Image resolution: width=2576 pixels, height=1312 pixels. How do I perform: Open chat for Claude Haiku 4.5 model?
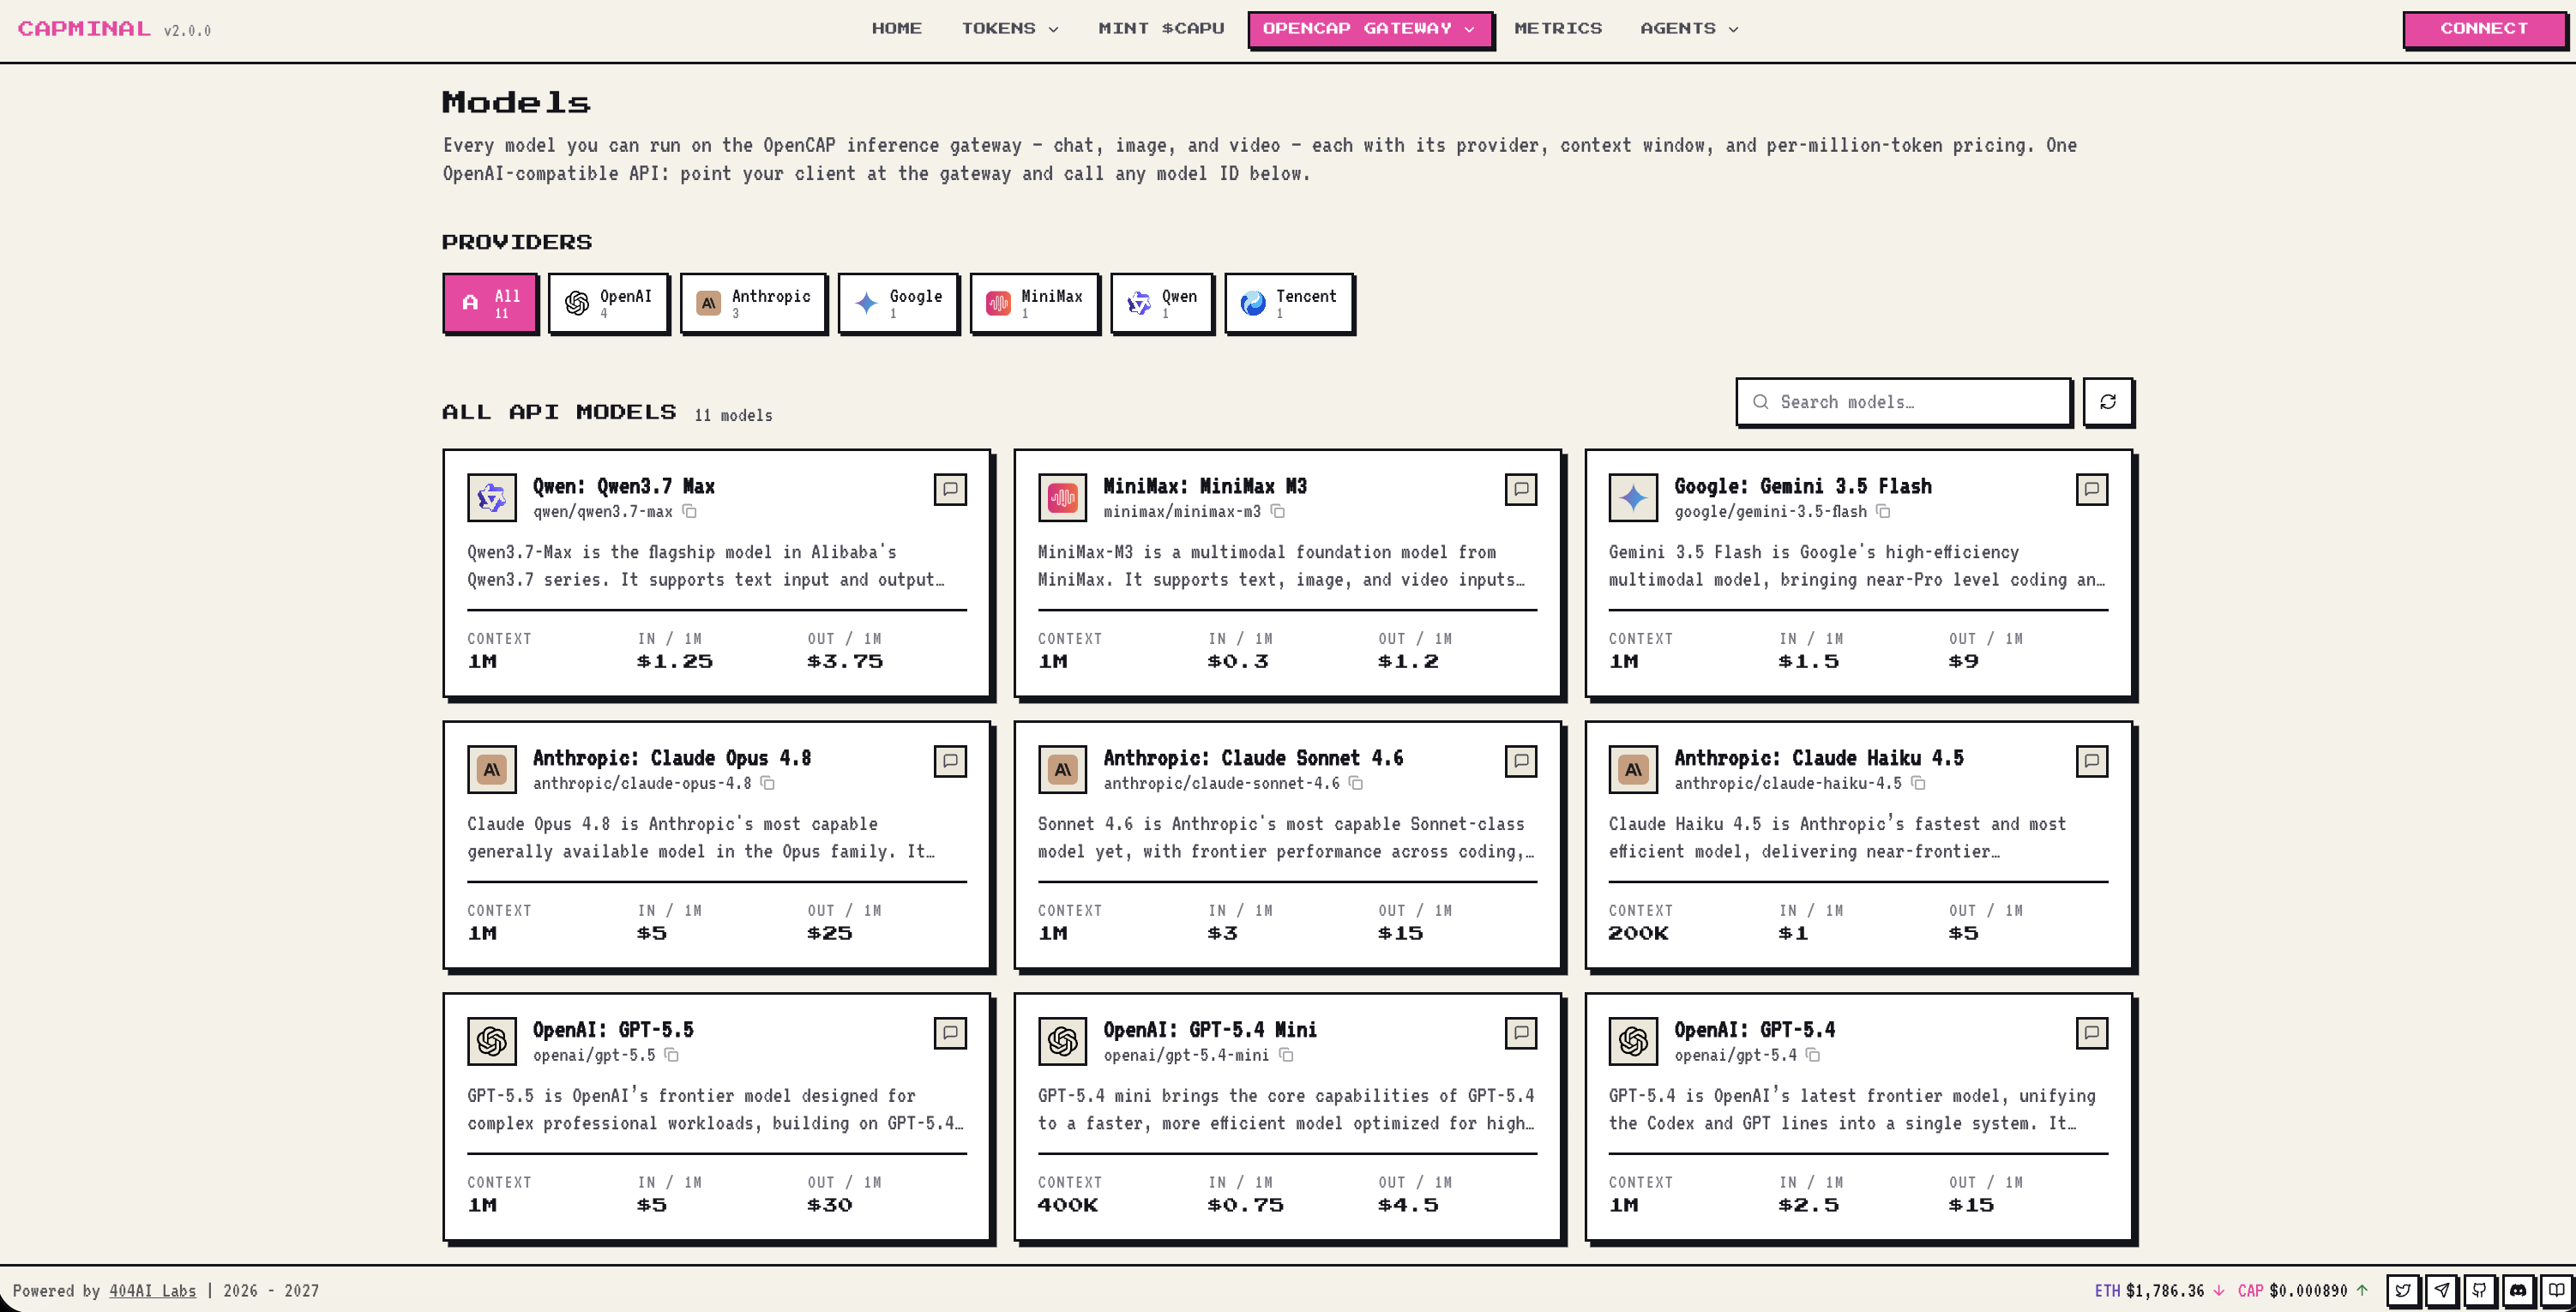(2092, 761)
